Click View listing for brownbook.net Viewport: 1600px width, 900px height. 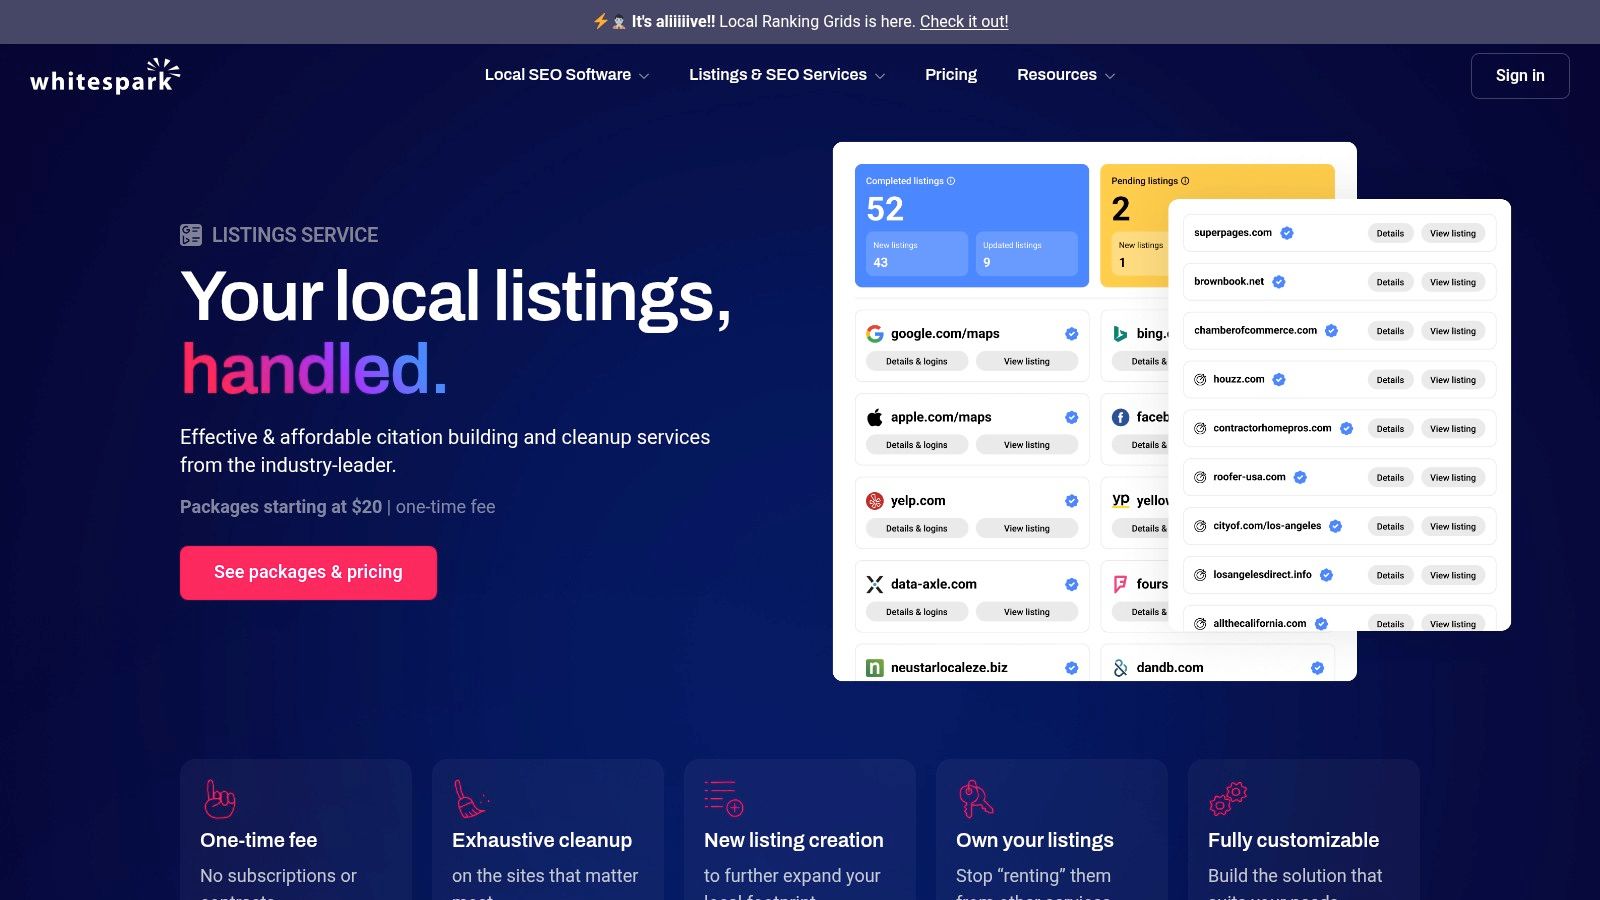click(x=1453, y=282)
